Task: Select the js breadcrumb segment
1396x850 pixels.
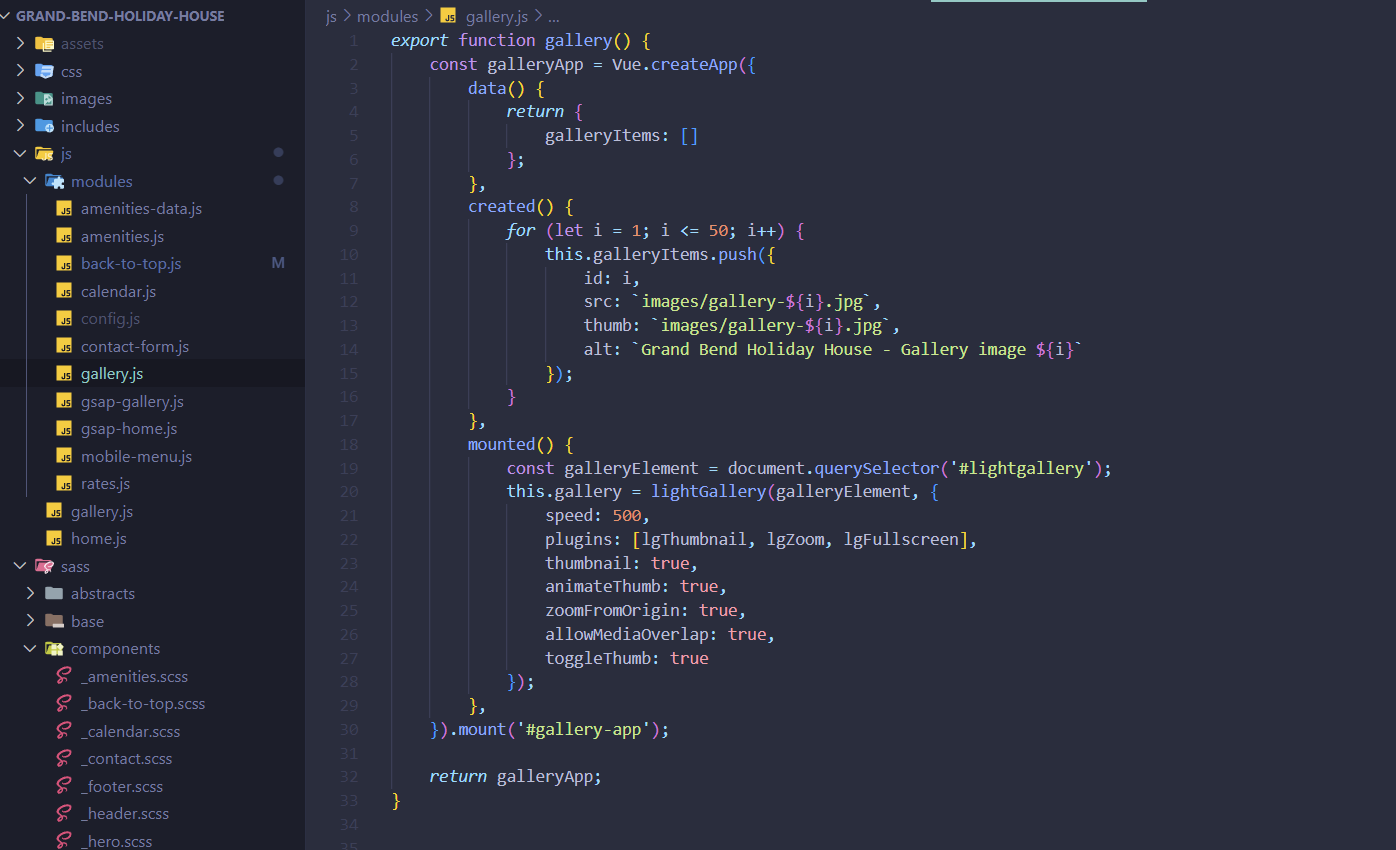Action: pyautogui.click(x=331, y=17)
